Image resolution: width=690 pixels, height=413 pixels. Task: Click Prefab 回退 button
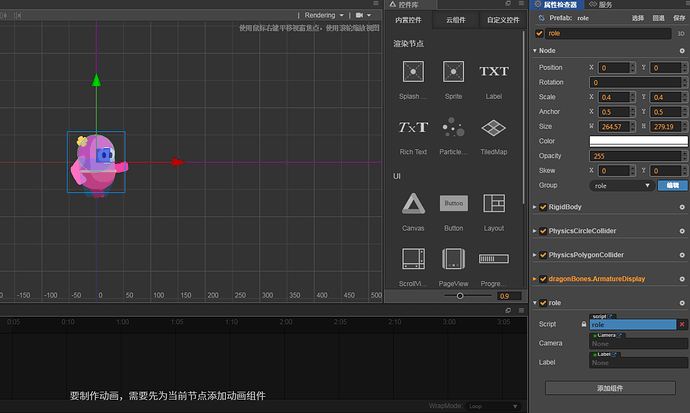click(x=658, y=18)
